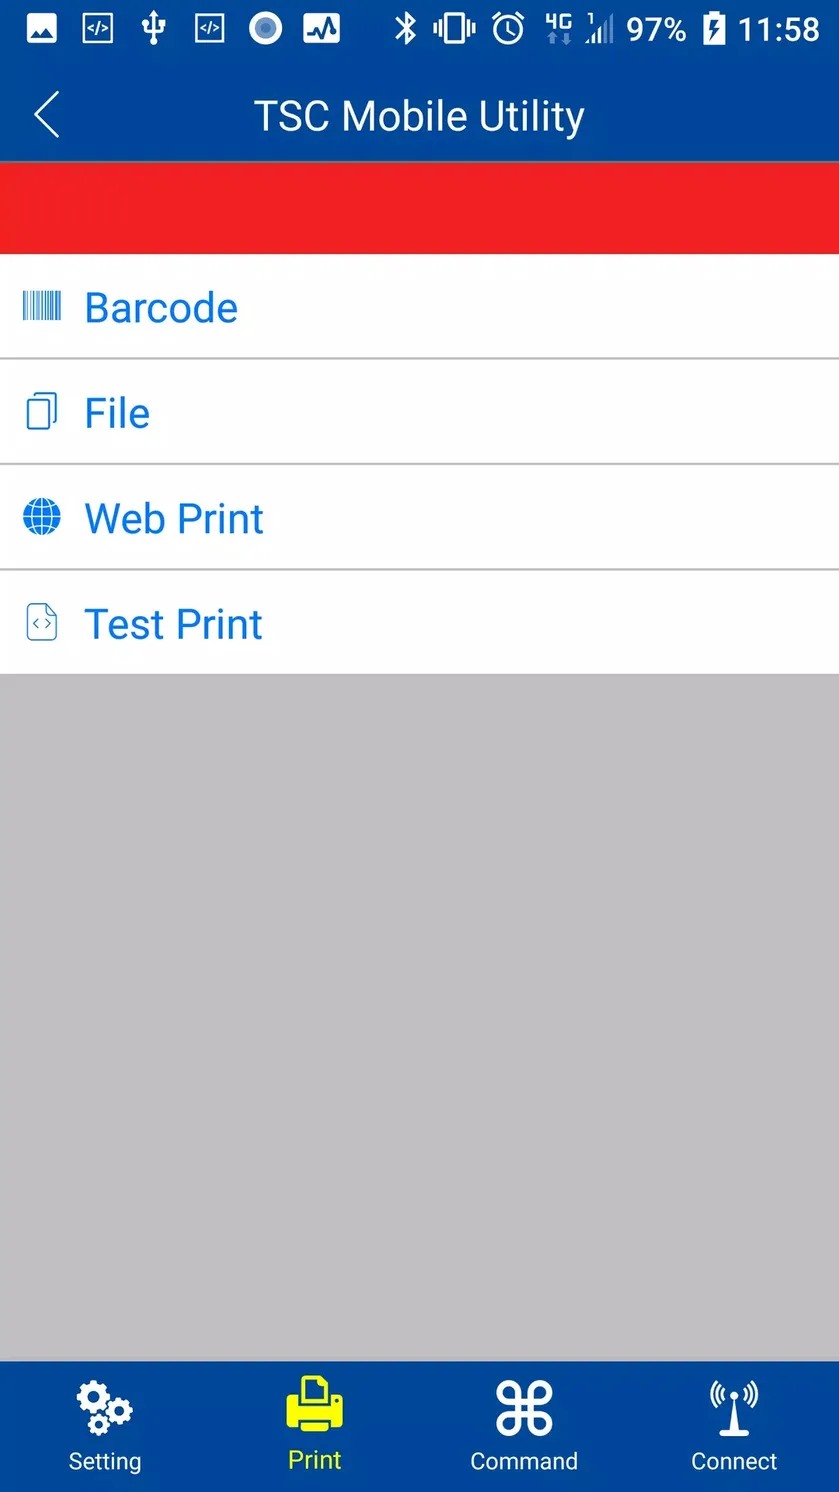The height and width of the screenshot is (1492, 839).
Task: Switch to the Command tab label
Action: 524,1462
